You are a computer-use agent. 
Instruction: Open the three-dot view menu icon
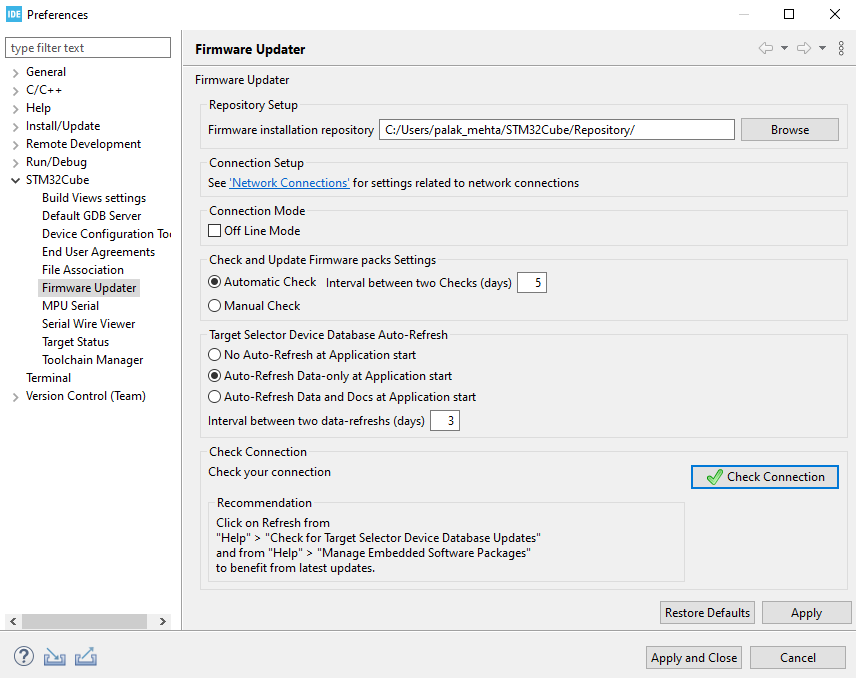click(841, 48)
